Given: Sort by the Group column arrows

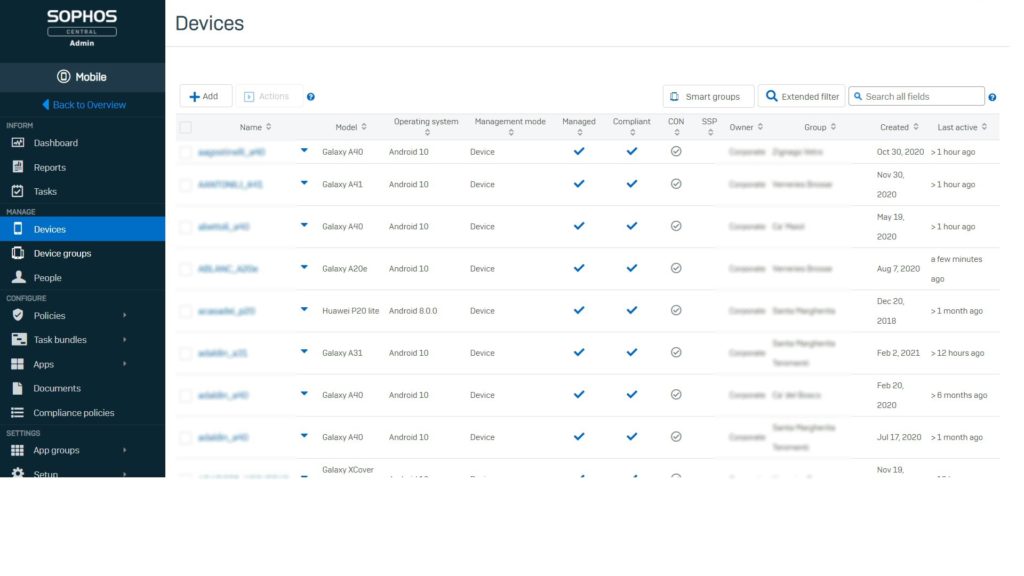Looking at the screenshot, I should 833,127.
